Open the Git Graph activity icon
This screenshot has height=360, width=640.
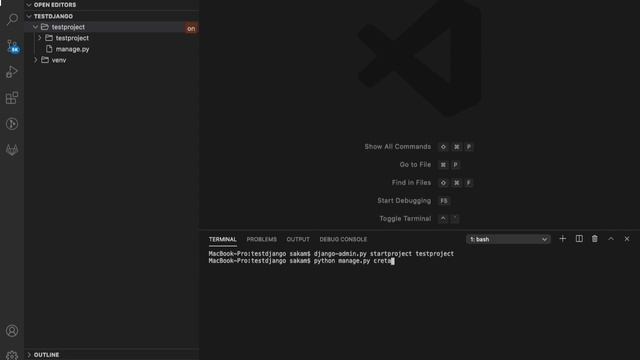(x=12, y=124)
